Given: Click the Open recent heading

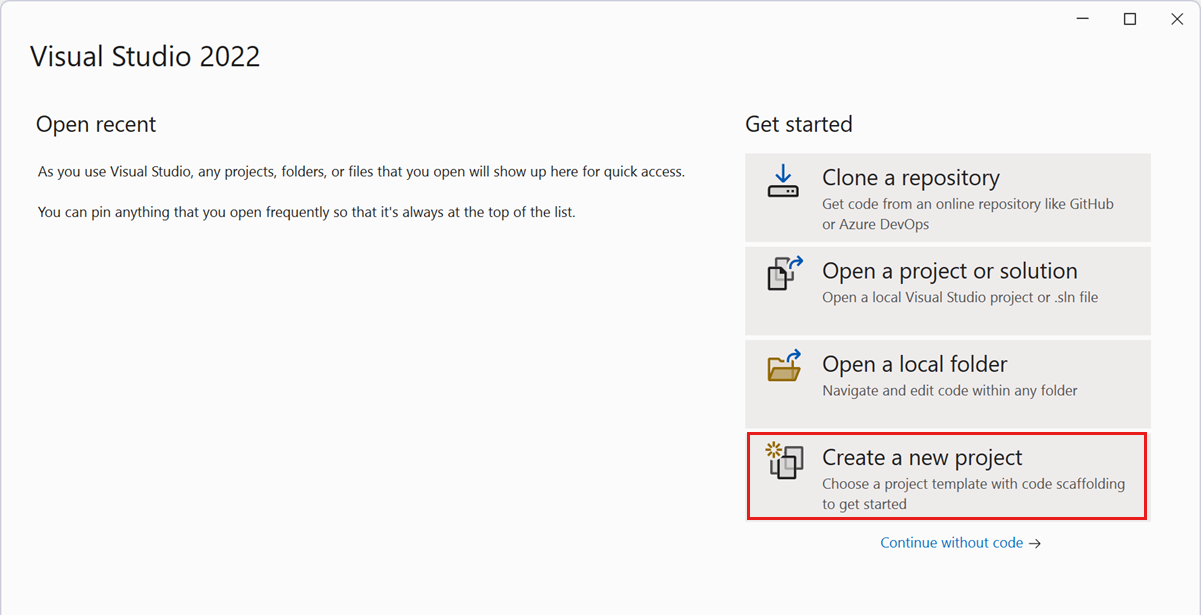Looking at the screenshot, I should tap(96, 124).
